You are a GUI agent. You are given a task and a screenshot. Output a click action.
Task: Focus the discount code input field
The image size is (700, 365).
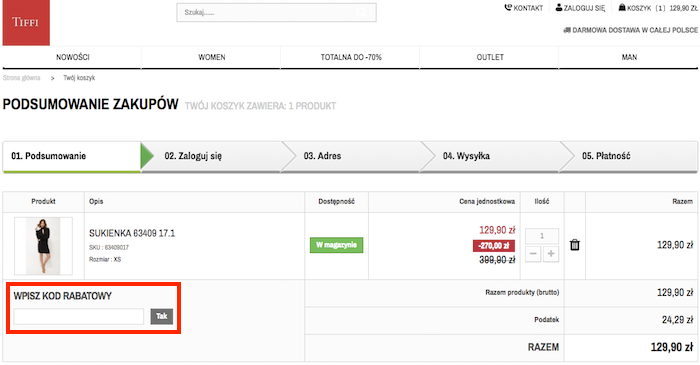coord(79,316)
